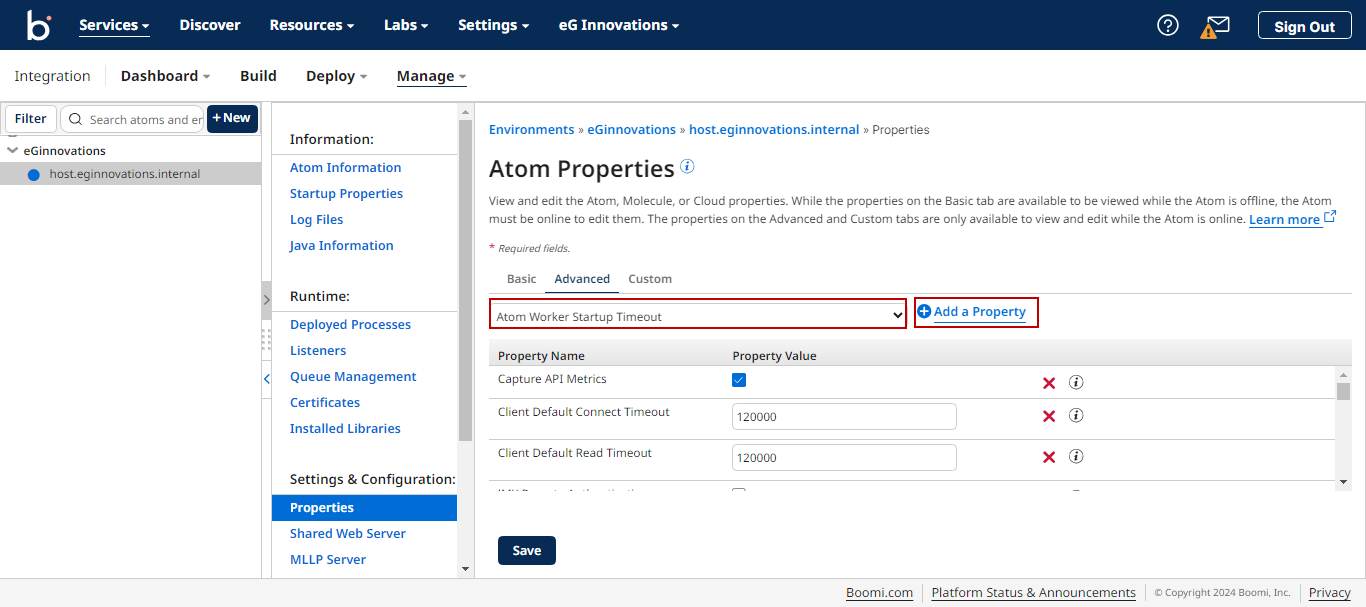Expand the Manage dropdown

pos(432,76)
